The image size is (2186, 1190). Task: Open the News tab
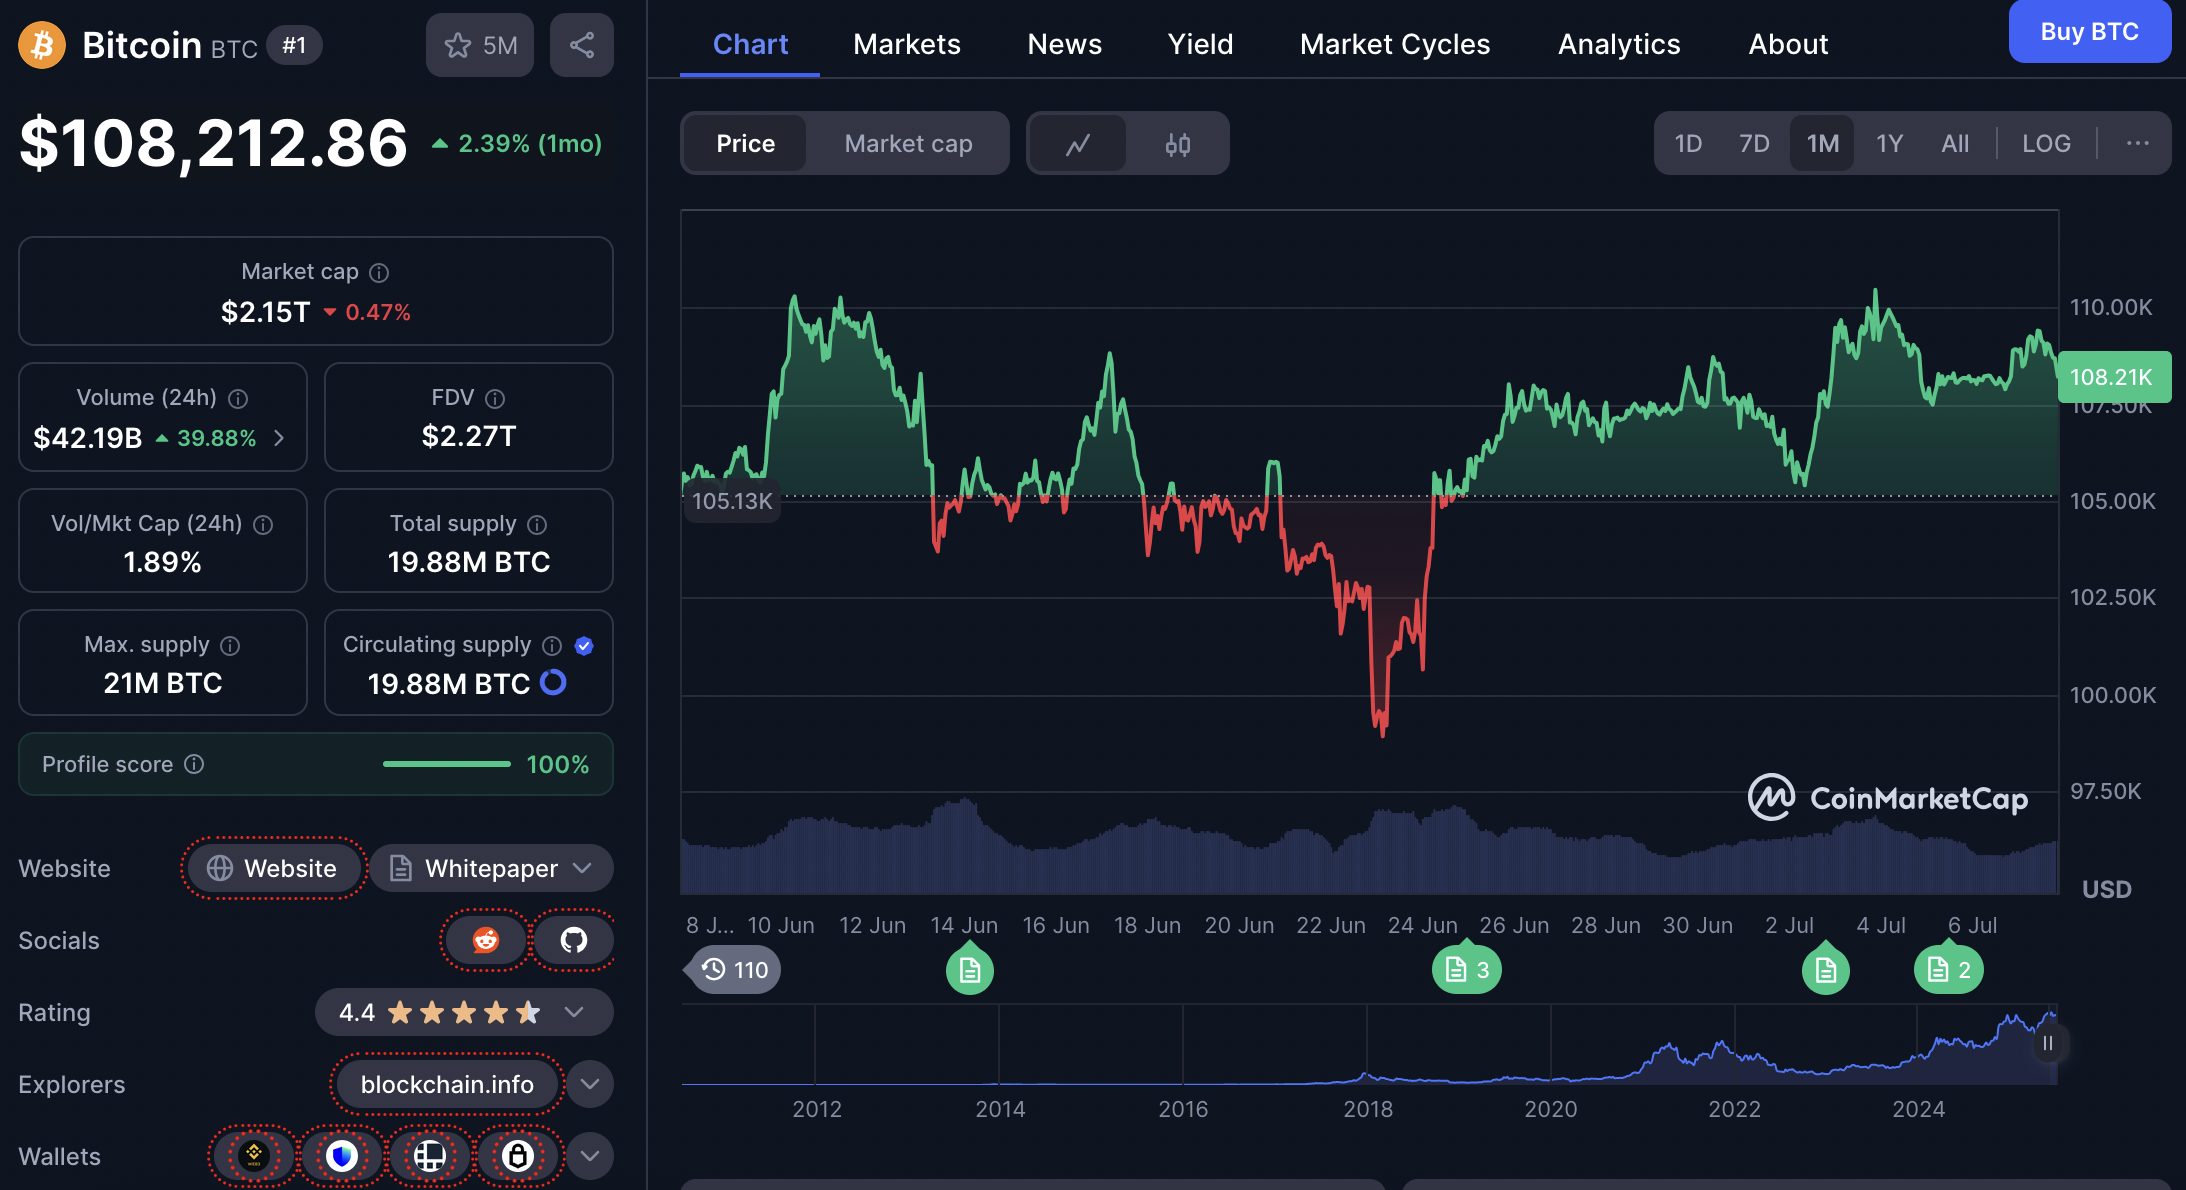(1065, 44)
